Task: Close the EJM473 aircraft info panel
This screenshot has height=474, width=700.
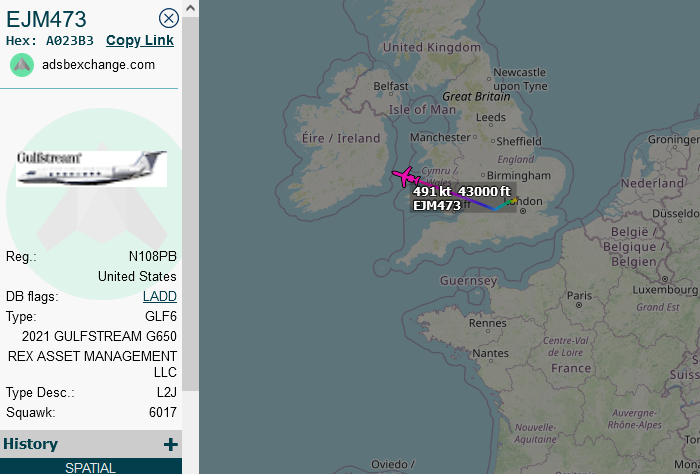Action: pyautogui.click(x=169, y=18)
